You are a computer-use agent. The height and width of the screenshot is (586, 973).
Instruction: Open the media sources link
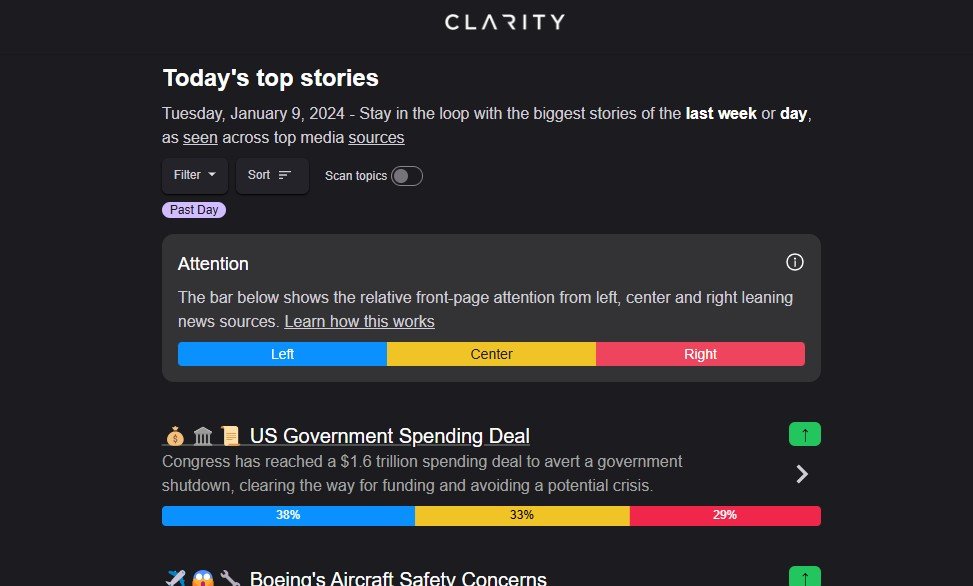[x=376, y=137]
